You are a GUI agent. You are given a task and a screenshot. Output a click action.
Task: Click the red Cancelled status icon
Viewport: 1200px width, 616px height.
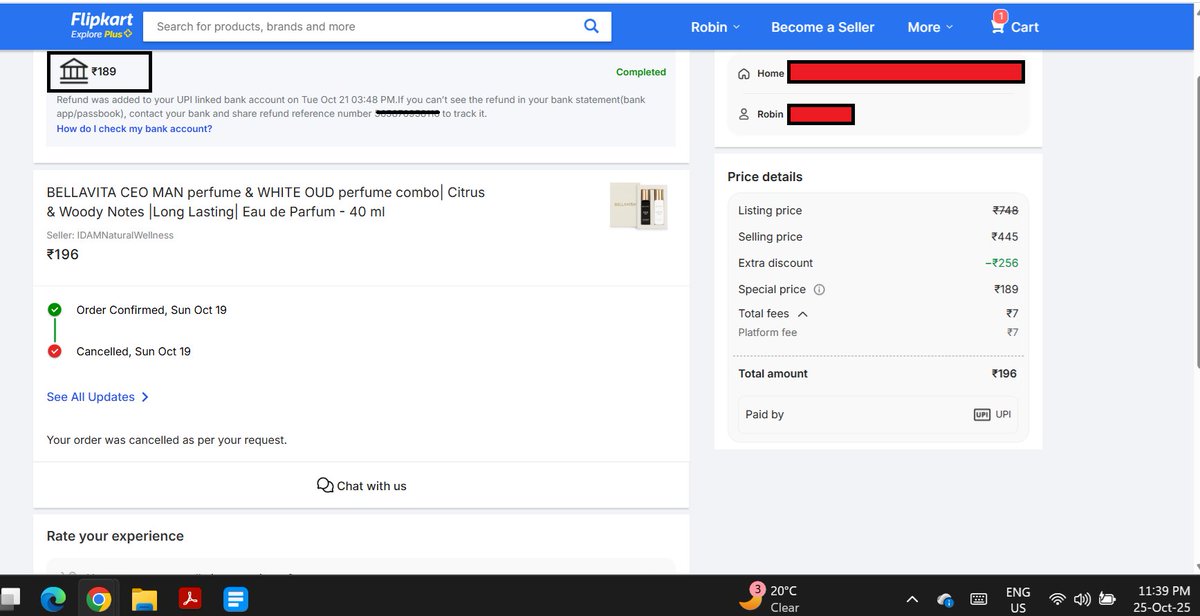(55, 351)
